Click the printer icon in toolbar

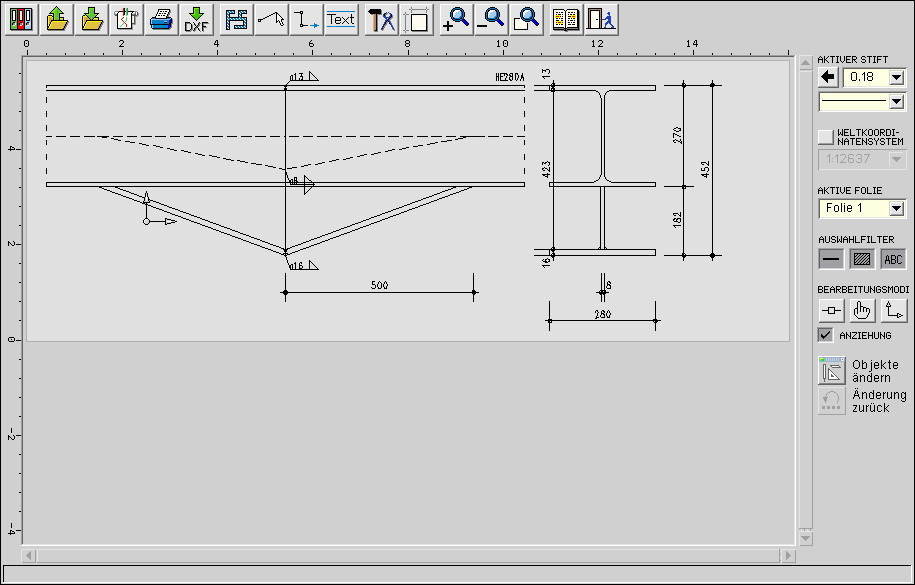tap(161, 19)
